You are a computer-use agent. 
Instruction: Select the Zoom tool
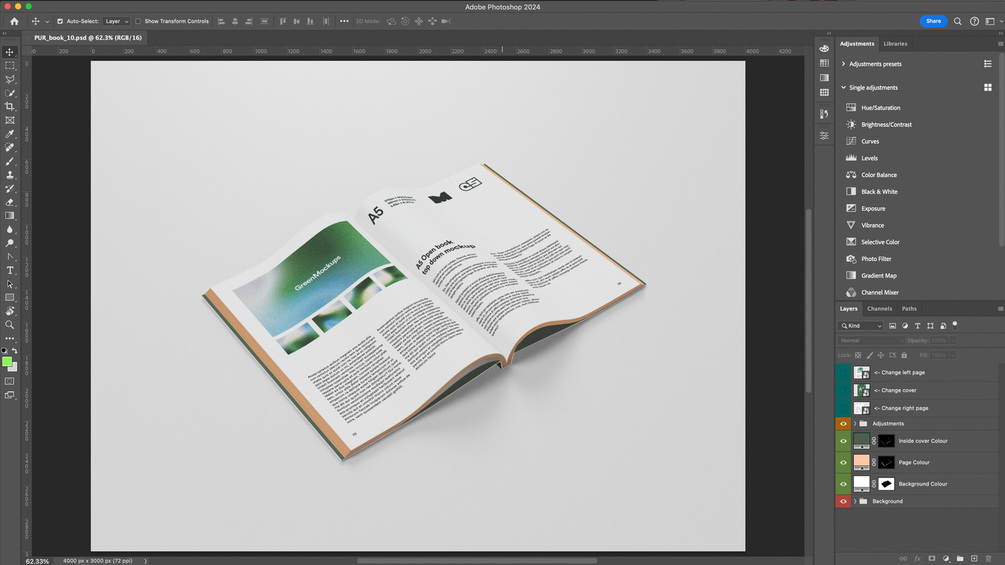pyautogui.click(x=10, y=324)
